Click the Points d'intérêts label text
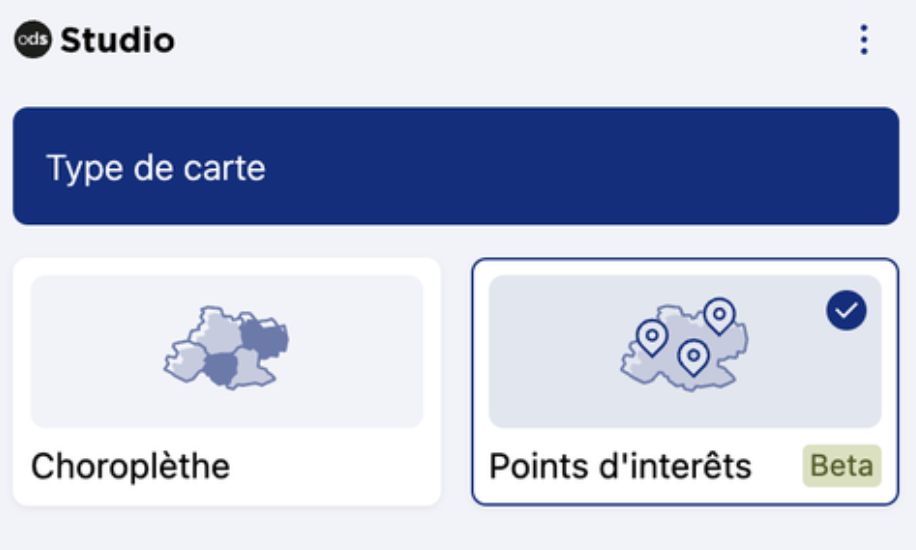Screen dimensions: 916x550 620,466
